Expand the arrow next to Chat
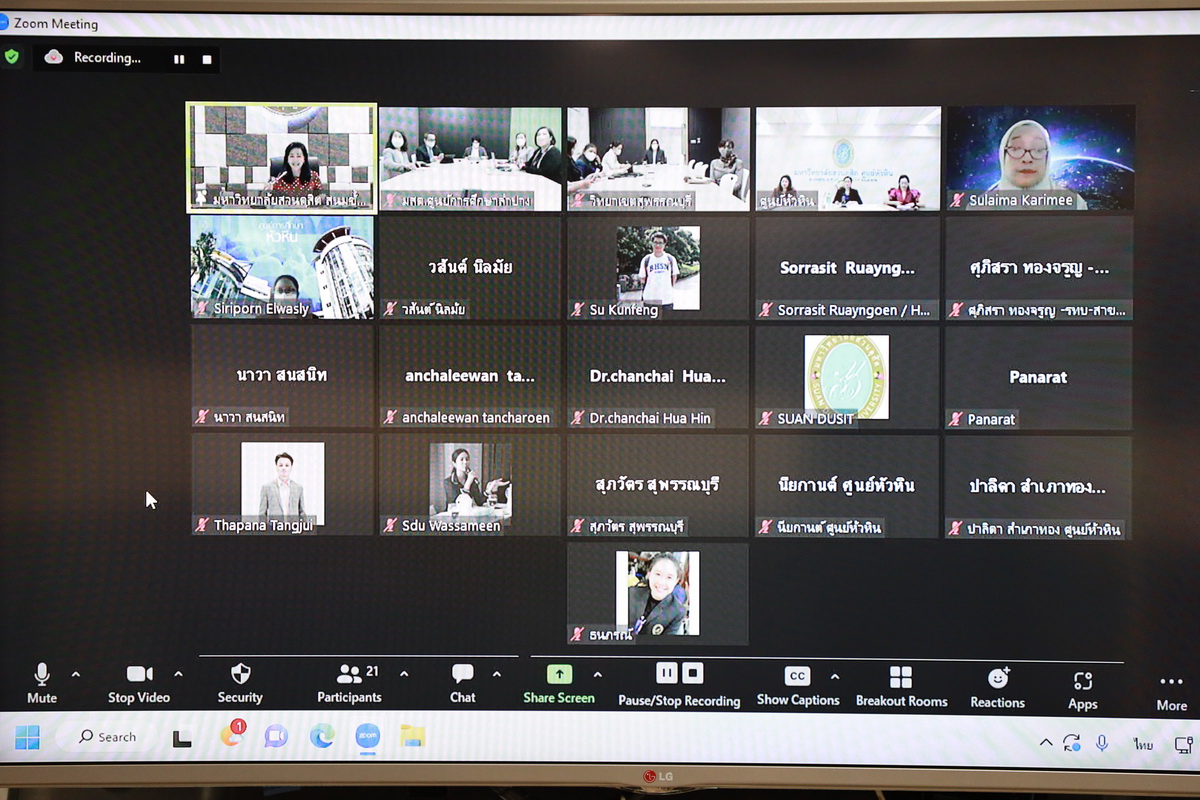The width and height of the screenshot is (1200, 800). [497, 674]
